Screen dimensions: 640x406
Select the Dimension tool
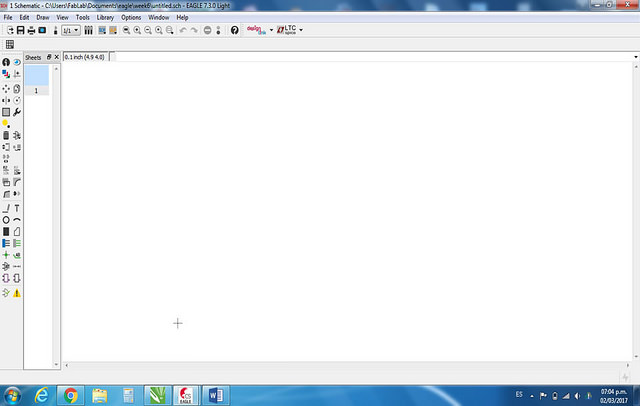coord(17,266)
